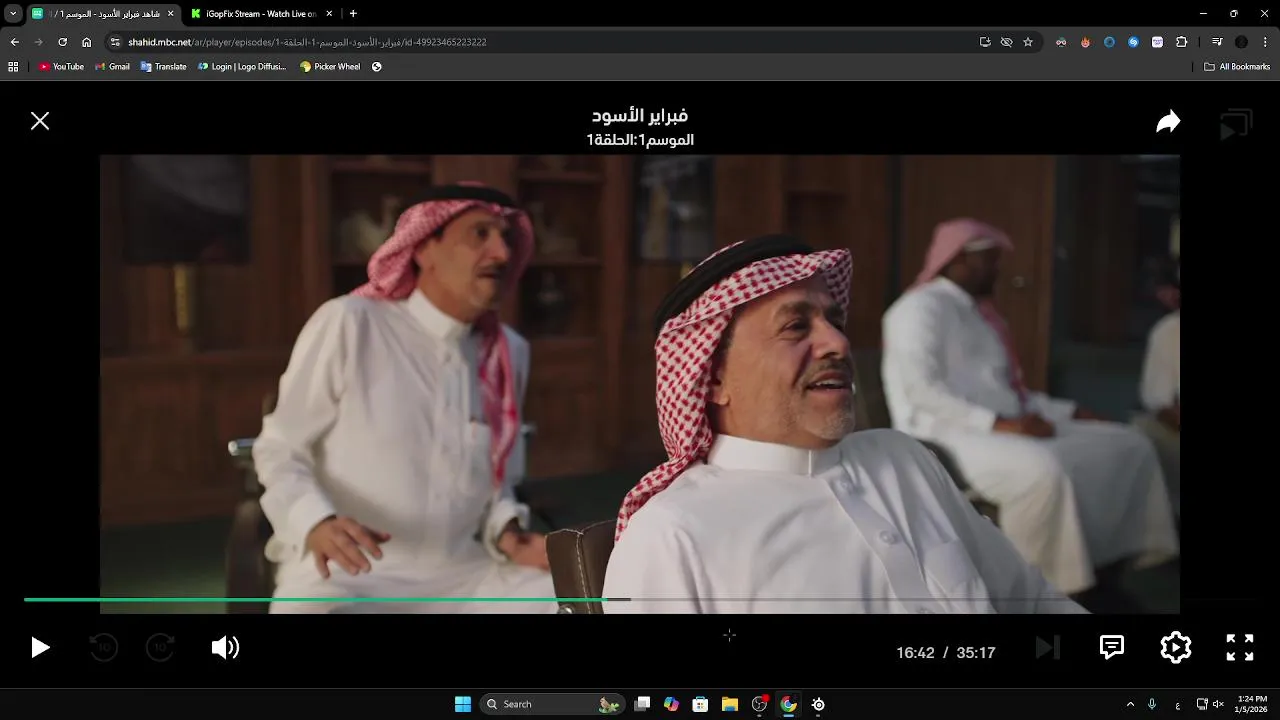
Task: Click the 16:42 elapsed time readout
Action: tap(915, 653)
